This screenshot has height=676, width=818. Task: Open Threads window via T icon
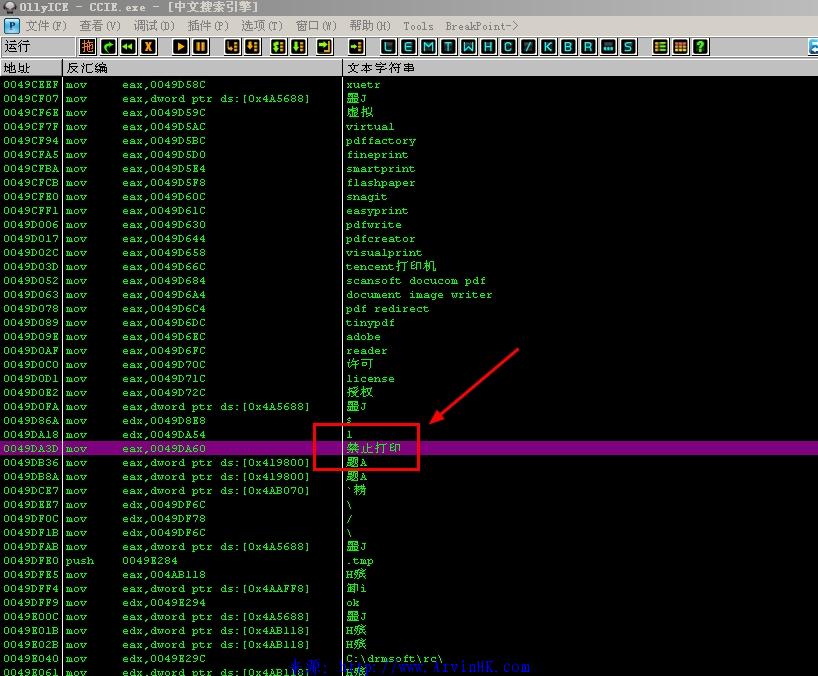pos(448,47)
